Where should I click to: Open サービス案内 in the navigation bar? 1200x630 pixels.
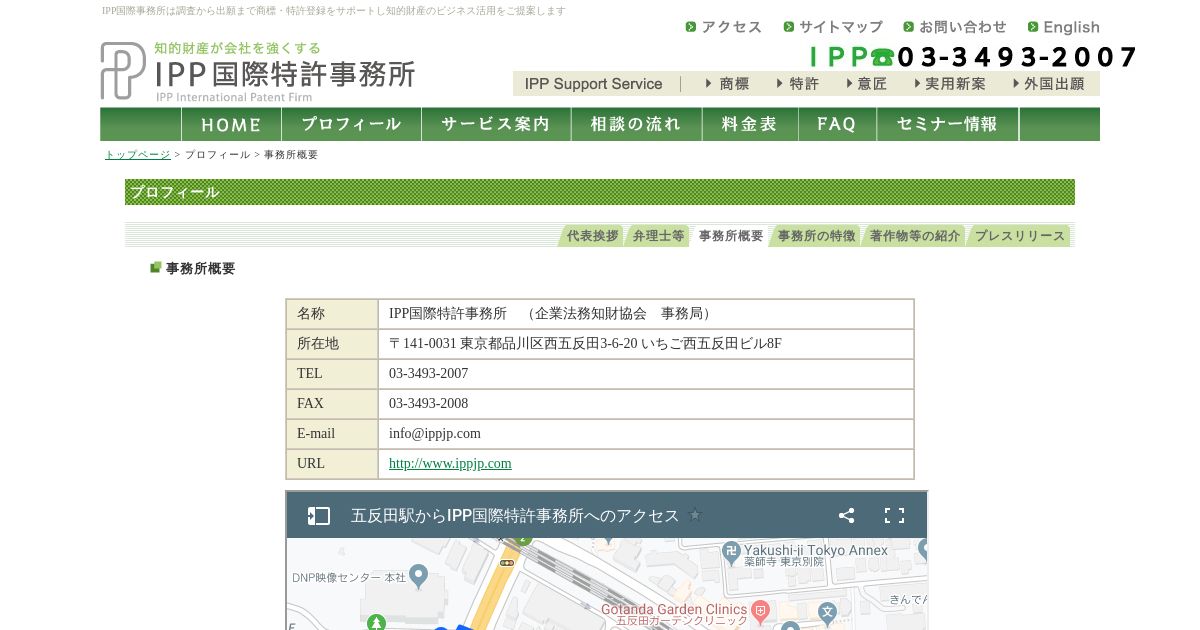click(x=496, y=124)
